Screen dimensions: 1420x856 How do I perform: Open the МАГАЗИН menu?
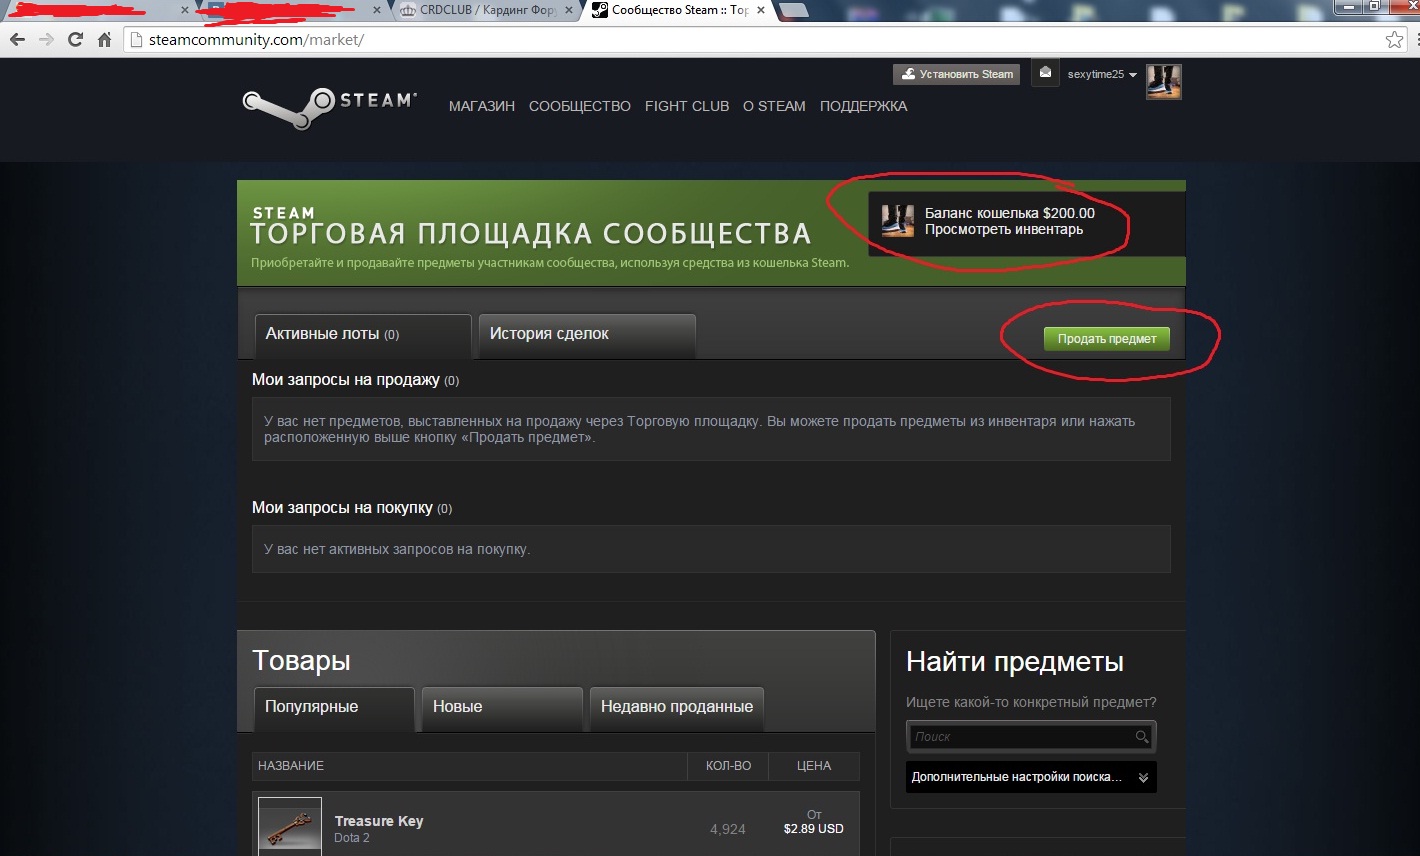[x=482, y=106]
